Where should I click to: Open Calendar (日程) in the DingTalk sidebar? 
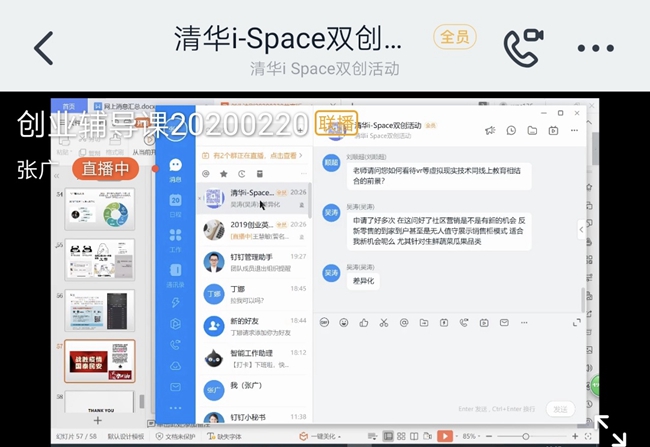(x=175, y=205)
